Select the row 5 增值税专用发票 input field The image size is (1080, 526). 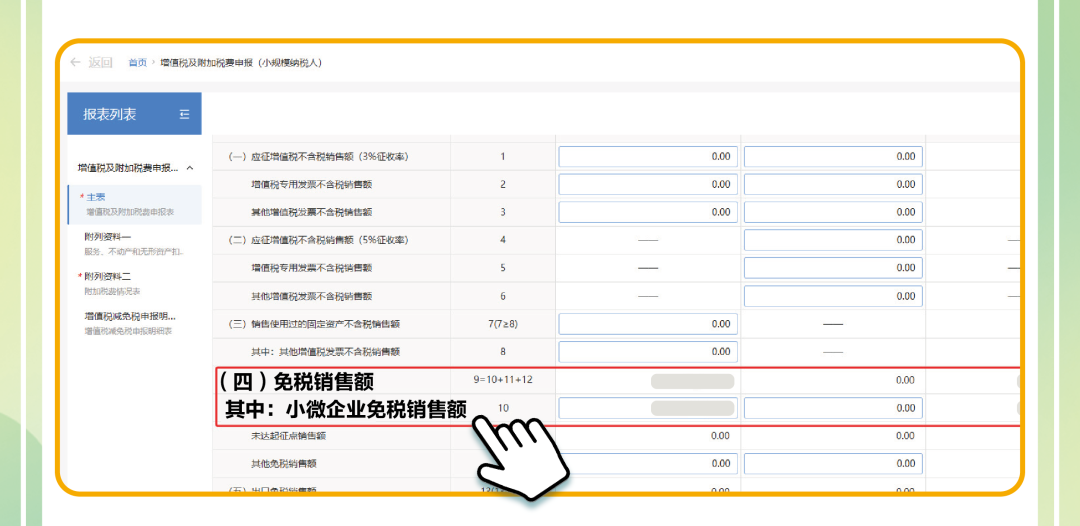click(x=832, y=268)
